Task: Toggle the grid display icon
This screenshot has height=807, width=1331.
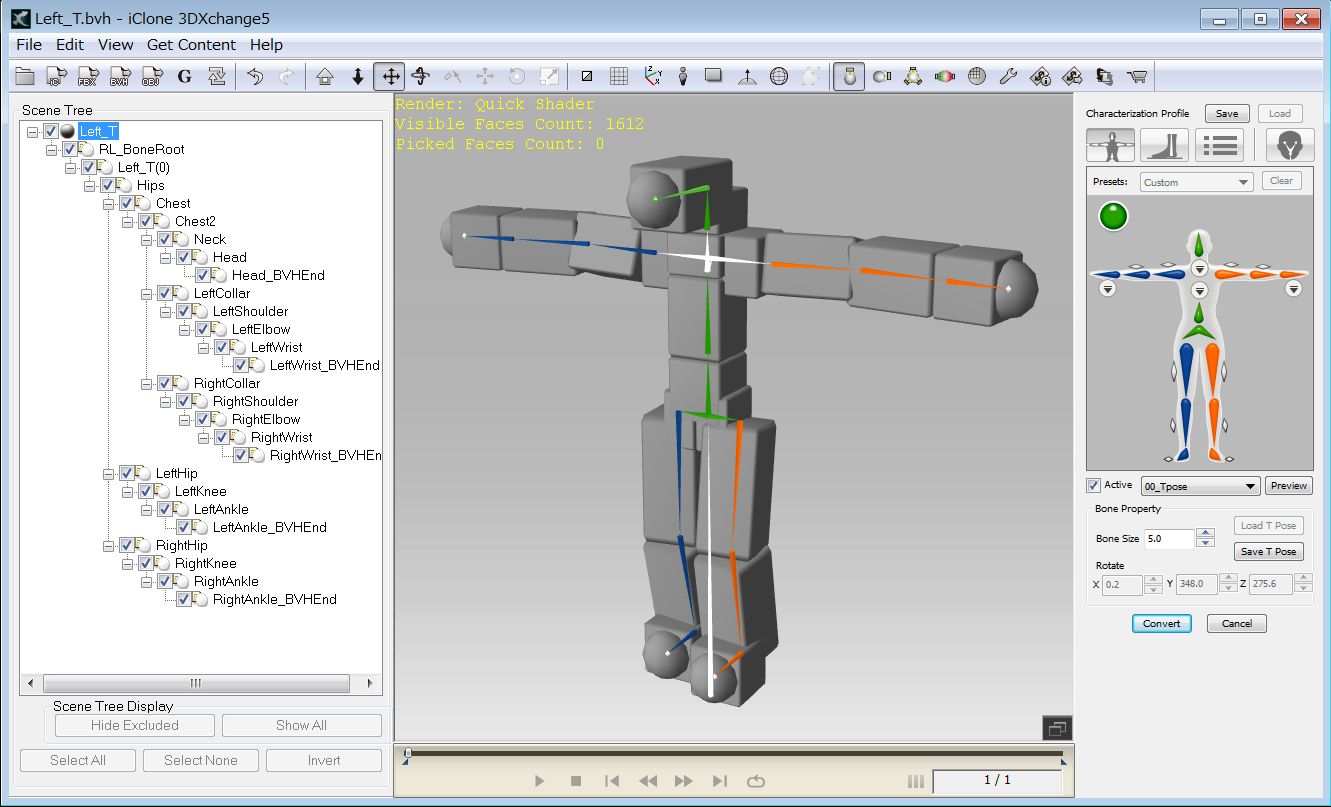Action: coord(619,76)
